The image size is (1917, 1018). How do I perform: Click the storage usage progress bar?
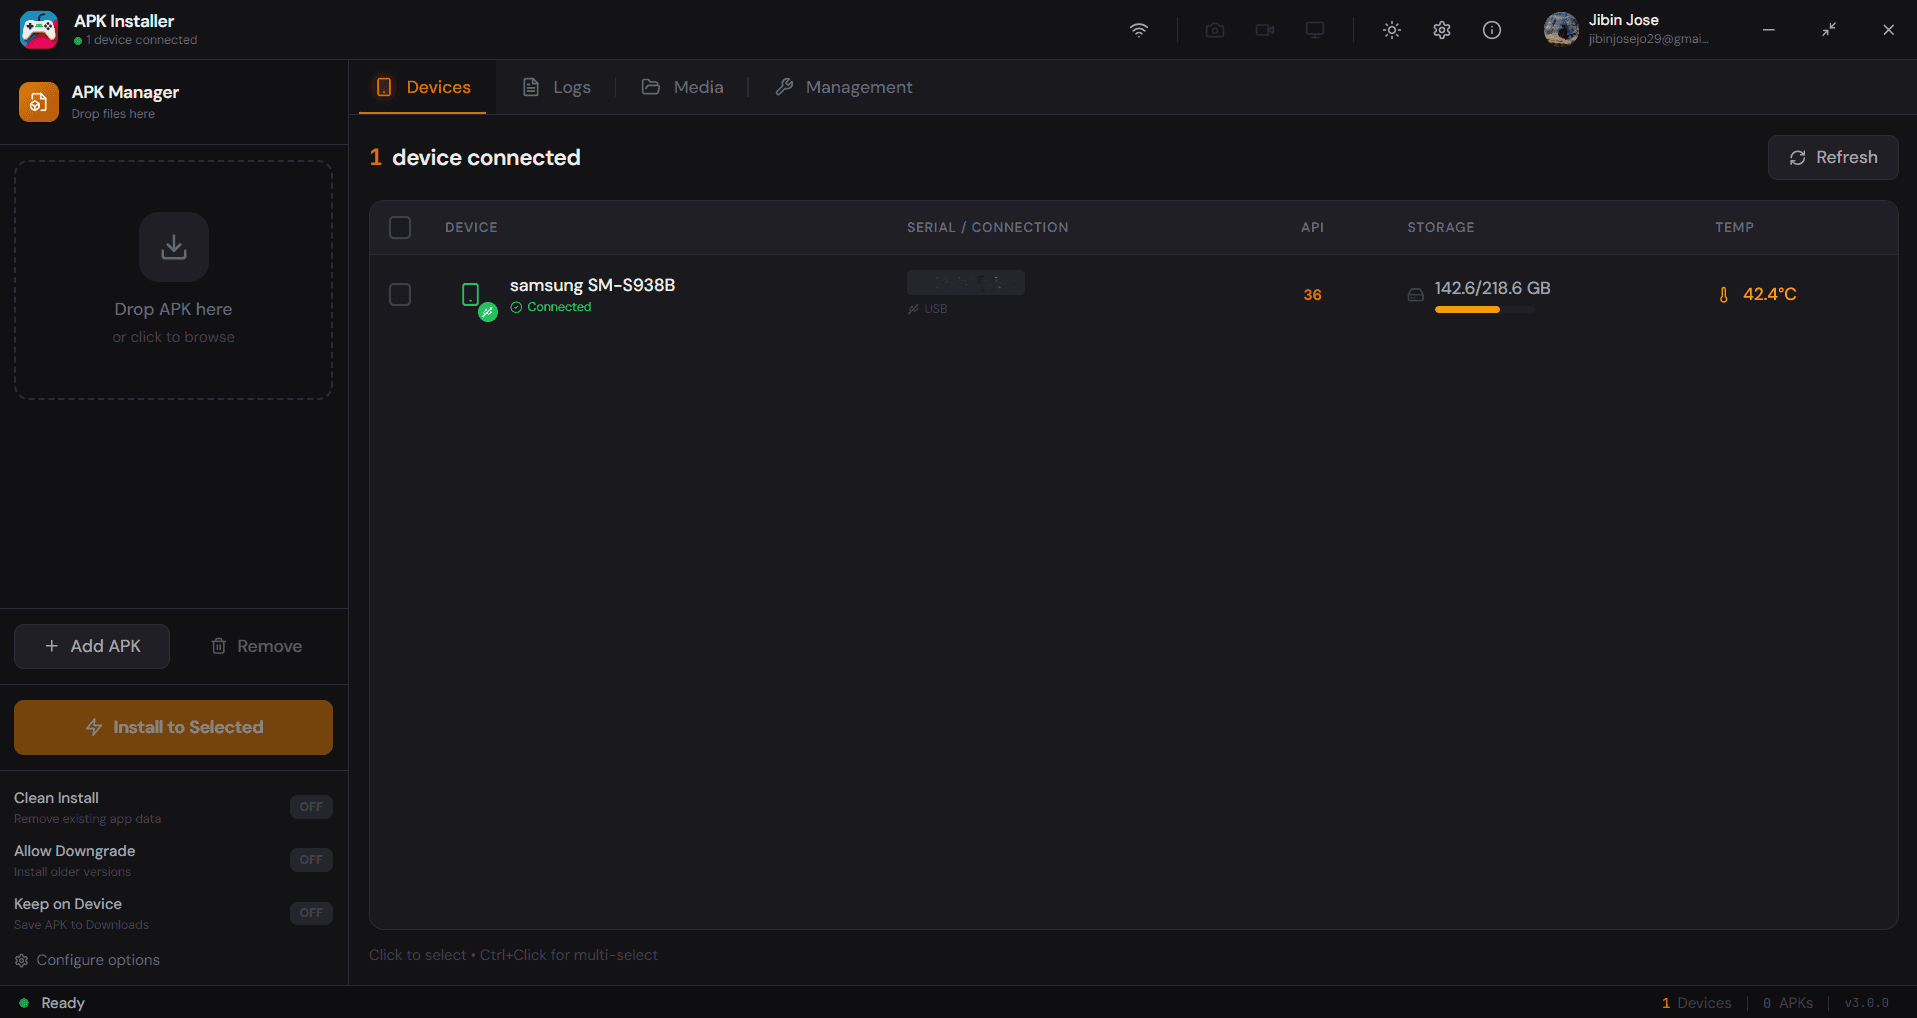pos(1485,310)
